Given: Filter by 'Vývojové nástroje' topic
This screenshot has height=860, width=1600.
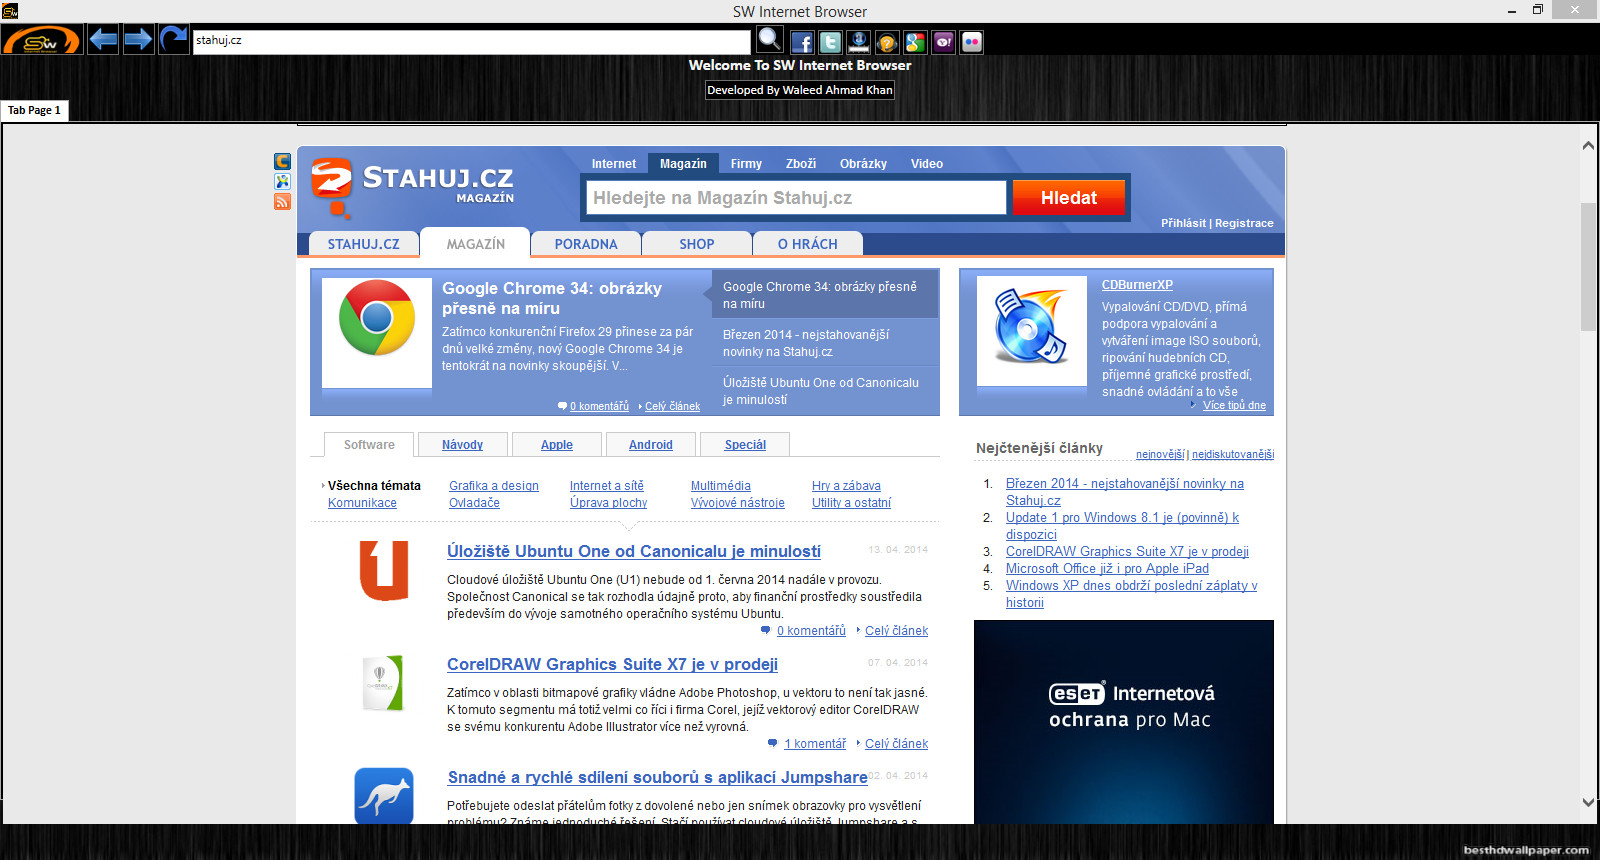Looking at the screenshot, I should pyautogui.click(x=738, y=503).
